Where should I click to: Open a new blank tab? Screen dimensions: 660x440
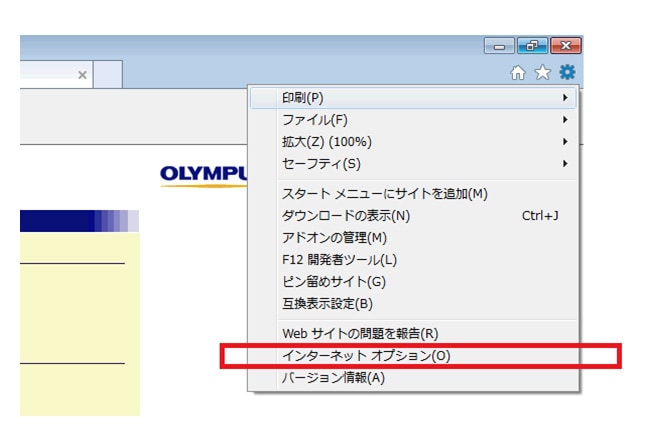(x=108, y=75)
